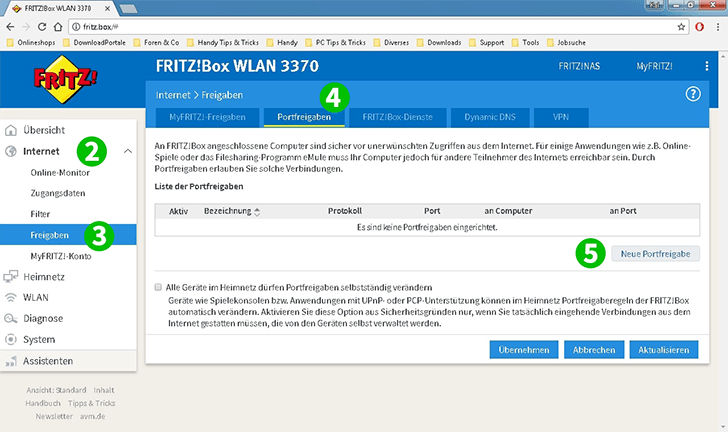Open the Support bookmark folder

tap(487, 43)
